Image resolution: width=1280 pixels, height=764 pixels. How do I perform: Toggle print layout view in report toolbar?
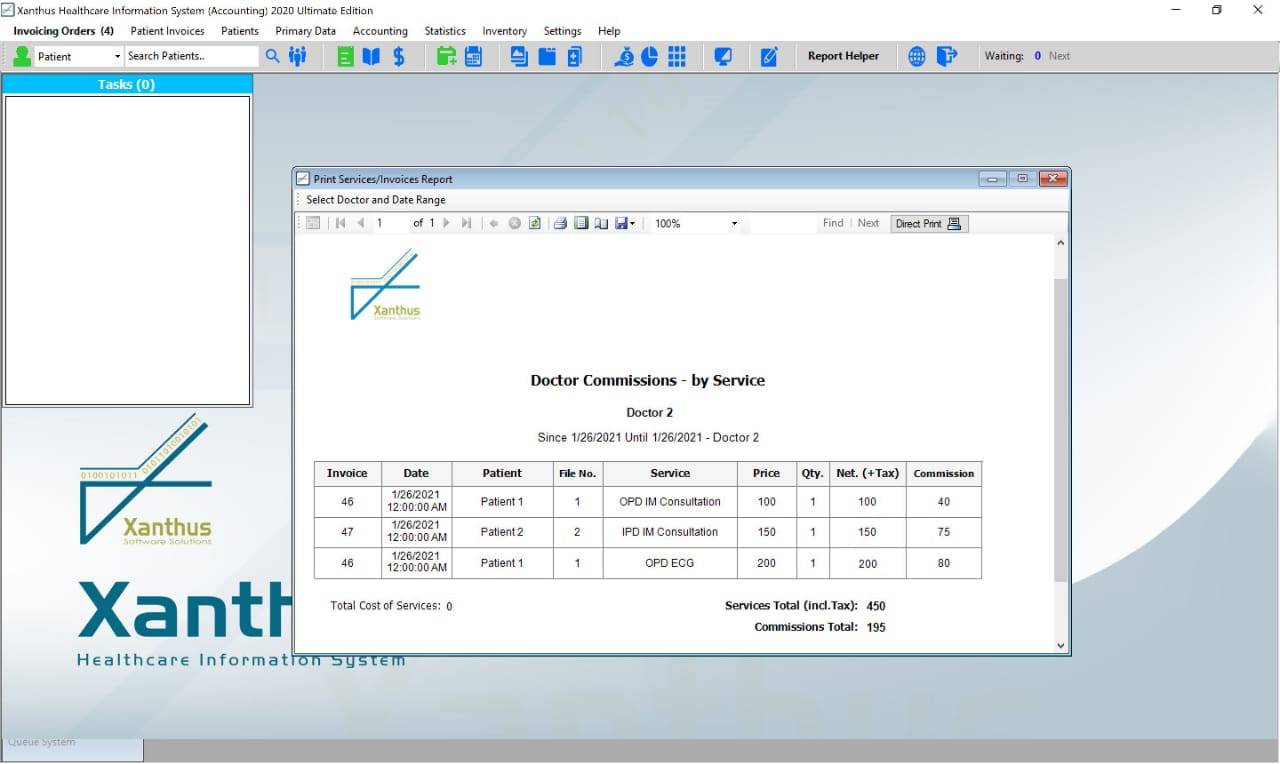(581, 223)
